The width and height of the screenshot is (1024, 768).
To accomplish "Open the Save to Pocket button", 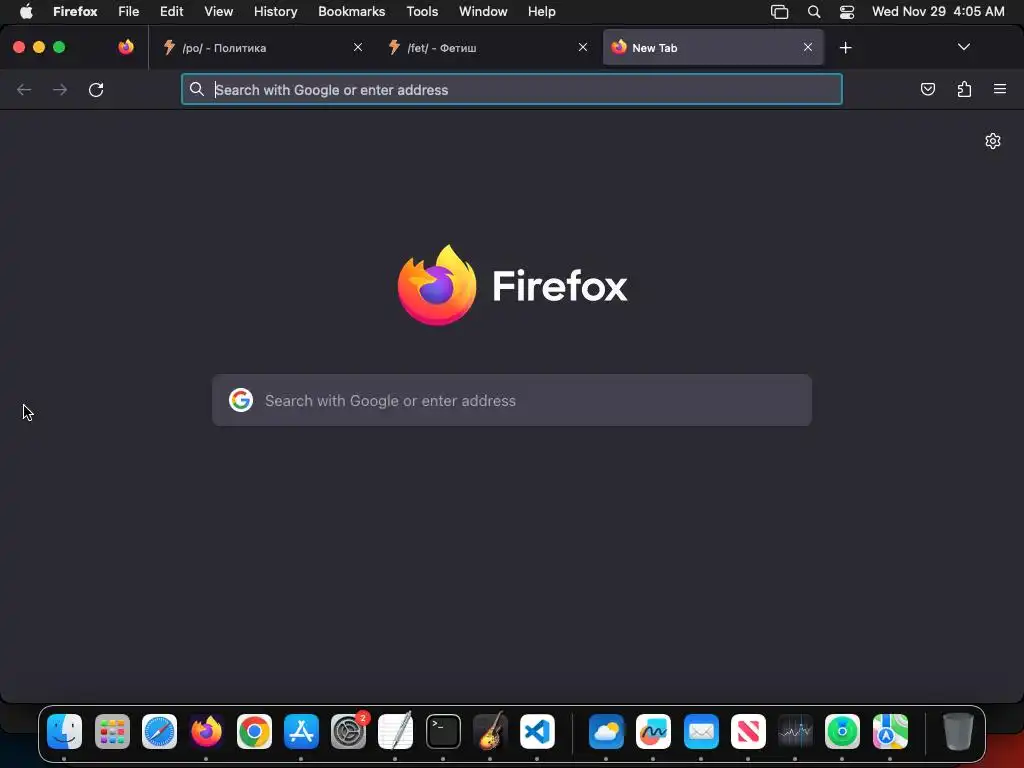I will pos(927,89).
